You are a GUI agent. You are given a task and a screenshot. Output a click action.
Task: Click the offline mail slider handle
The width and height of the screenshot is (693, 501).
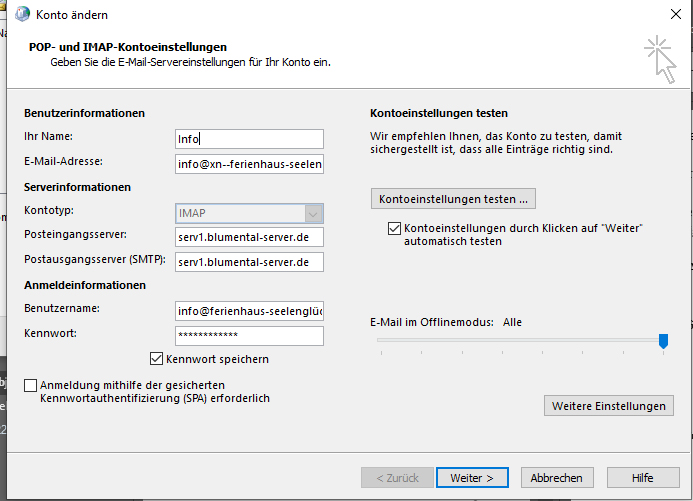(x=663, y=342)
